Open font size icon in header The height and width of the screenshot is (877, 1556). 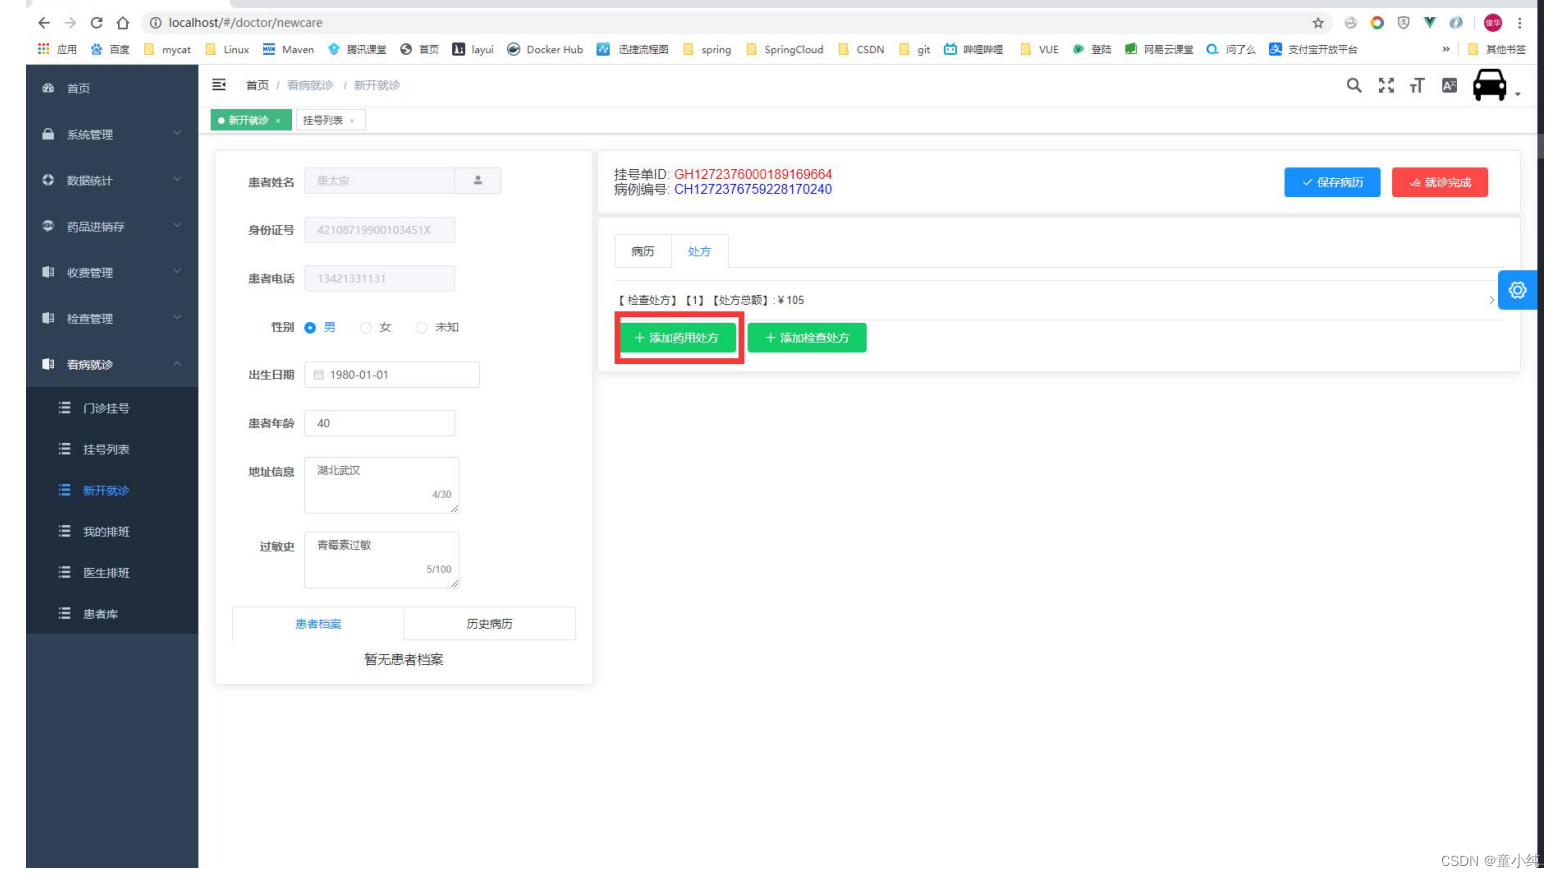[1417, 86]
